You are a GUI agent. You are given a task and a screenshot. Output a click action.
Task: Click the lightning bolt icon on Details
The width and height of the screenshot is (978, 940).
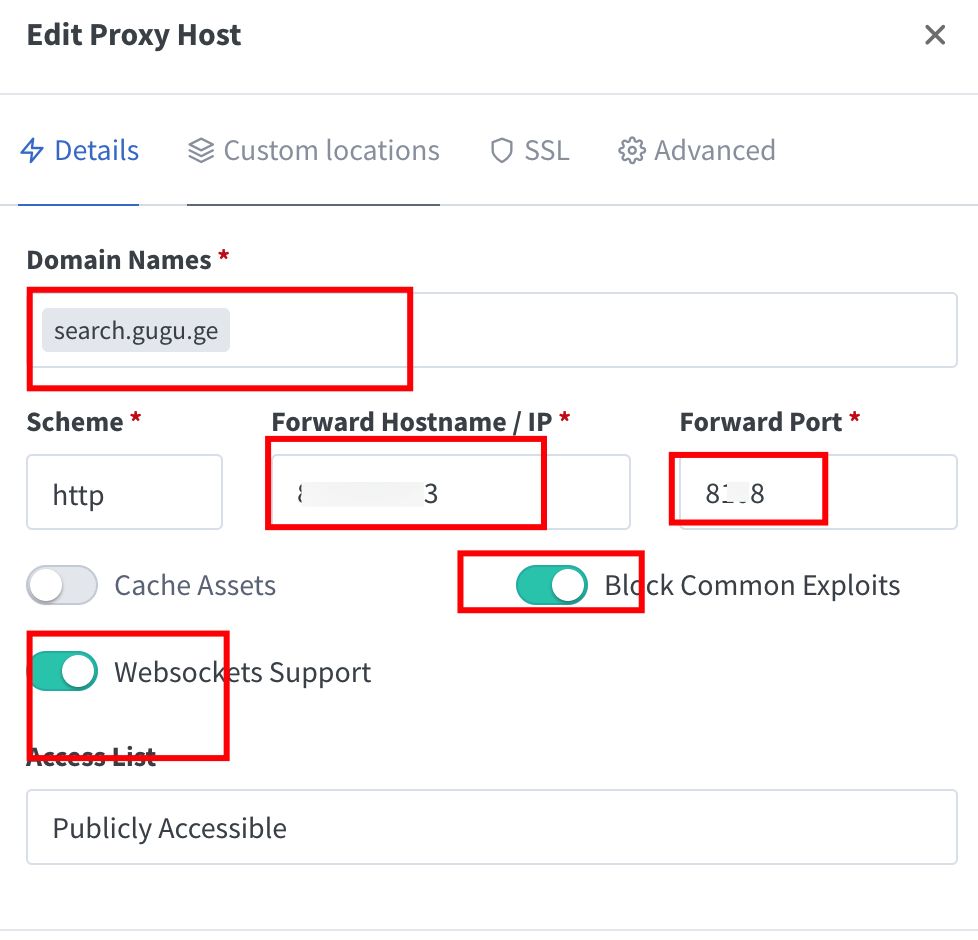click(32, 151)
